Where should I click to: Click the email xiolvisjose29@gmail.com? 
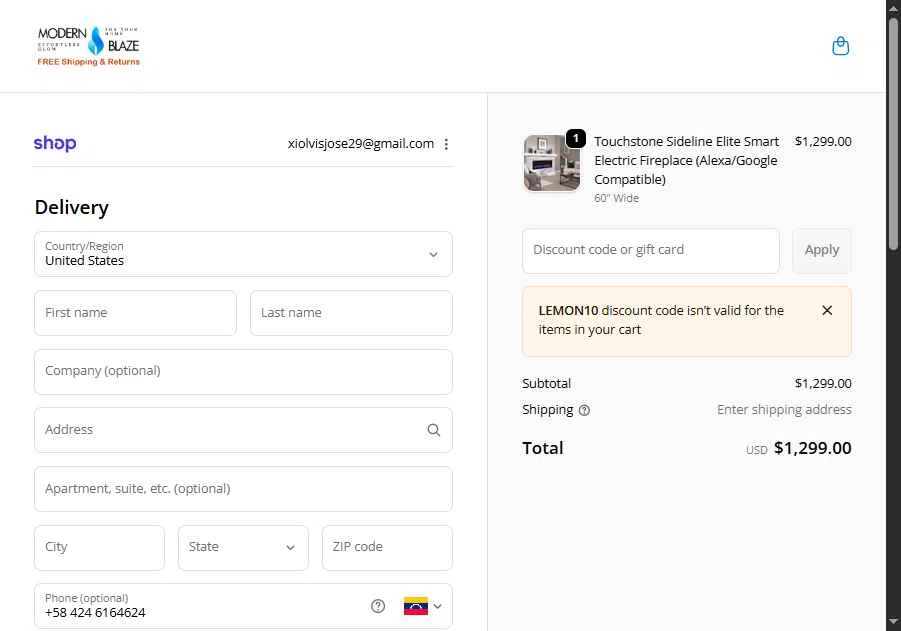361,144
